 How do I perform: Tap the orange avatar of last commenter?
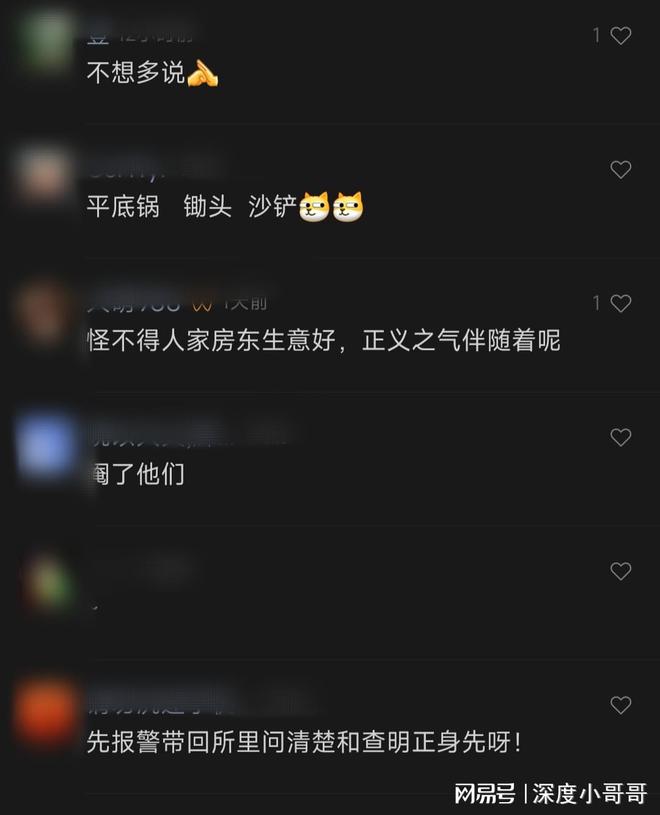click(46, 712)
